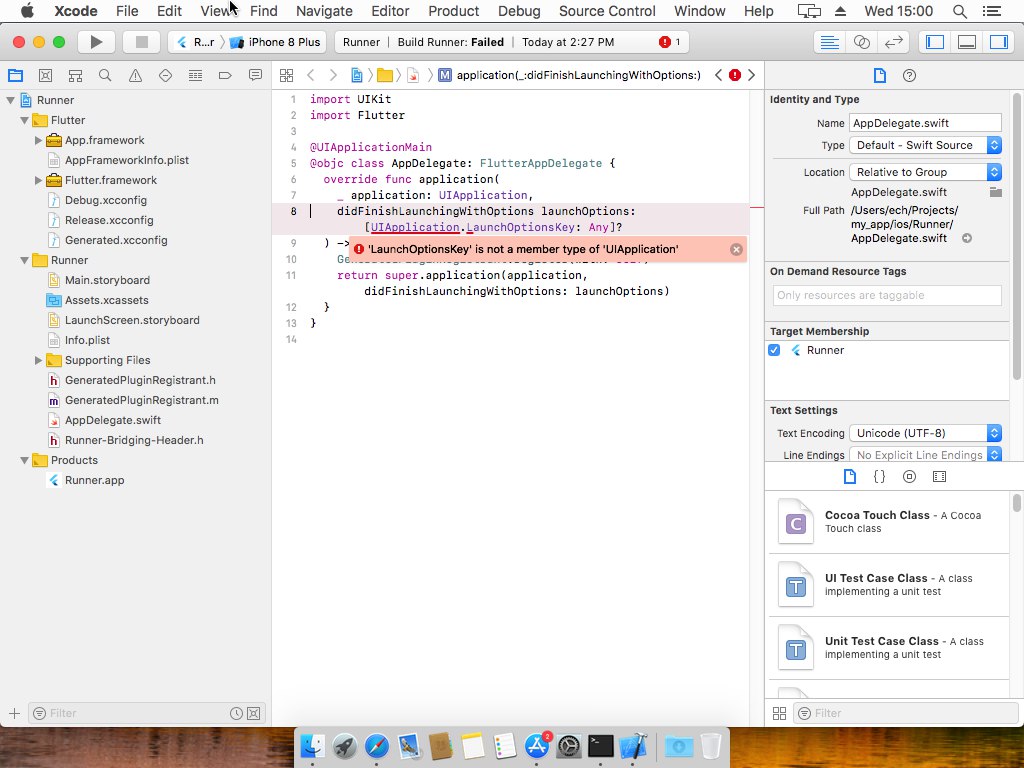Screen dimensions: 1024x768
Task: Open the Location Relative to Group dropdown
Action: [x=925, y=172]
